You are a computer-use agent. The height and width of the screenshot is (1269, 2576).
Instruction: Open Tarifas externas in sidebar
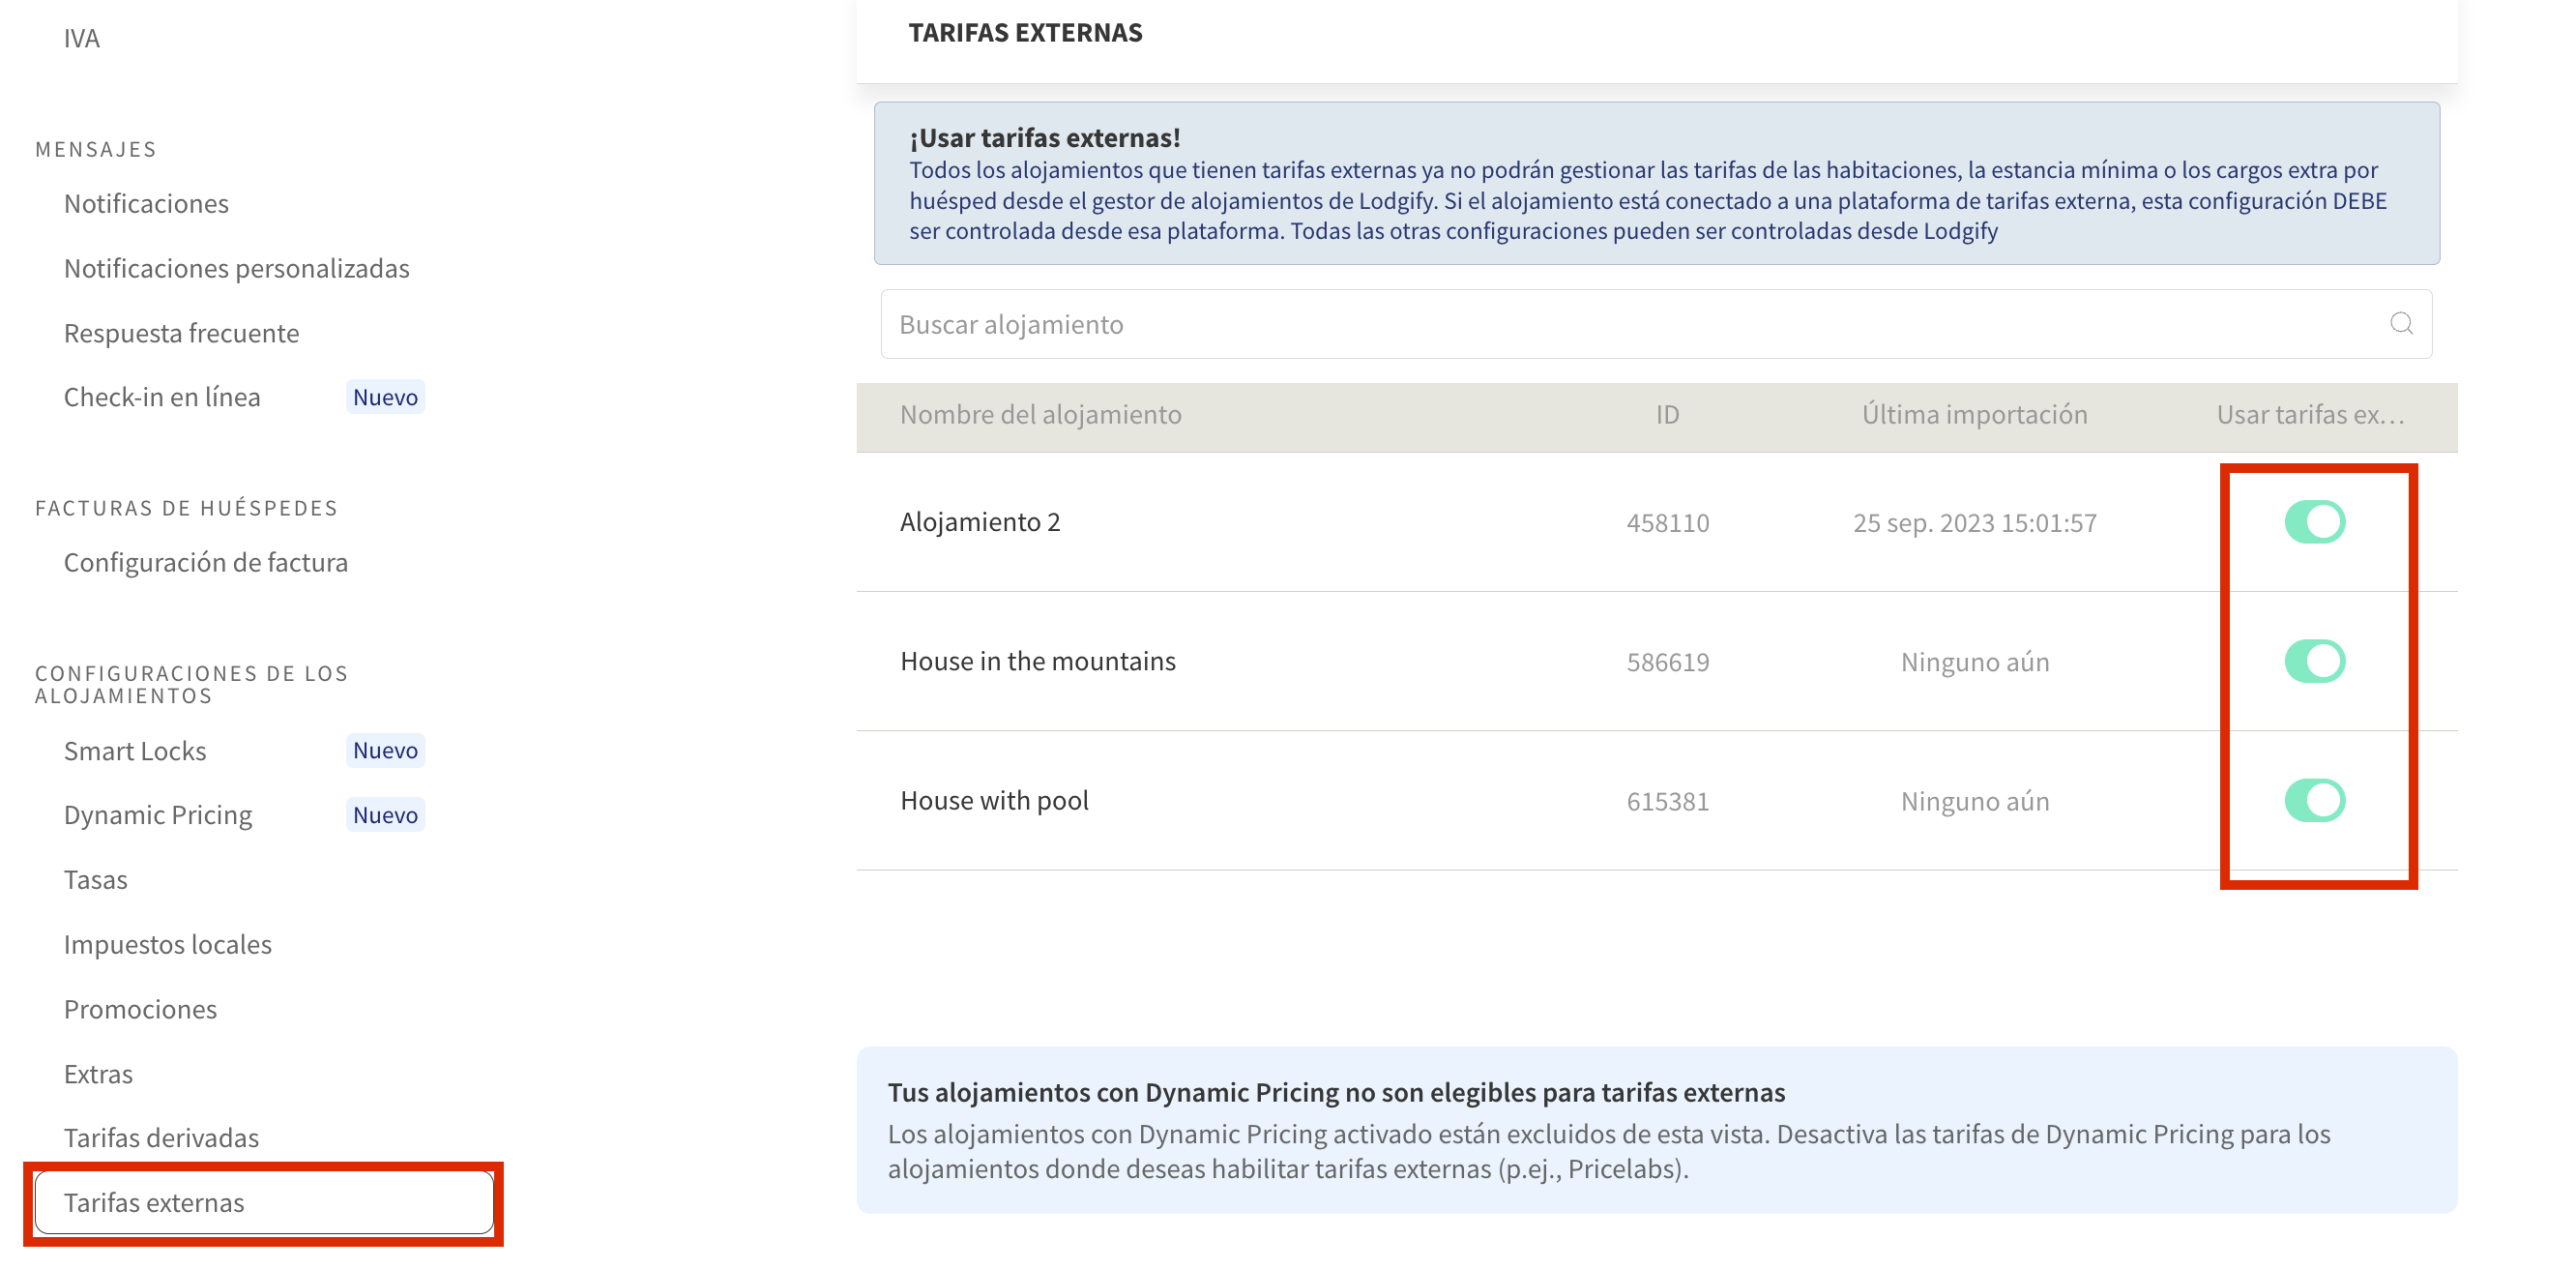click(x=154, y=1202)
